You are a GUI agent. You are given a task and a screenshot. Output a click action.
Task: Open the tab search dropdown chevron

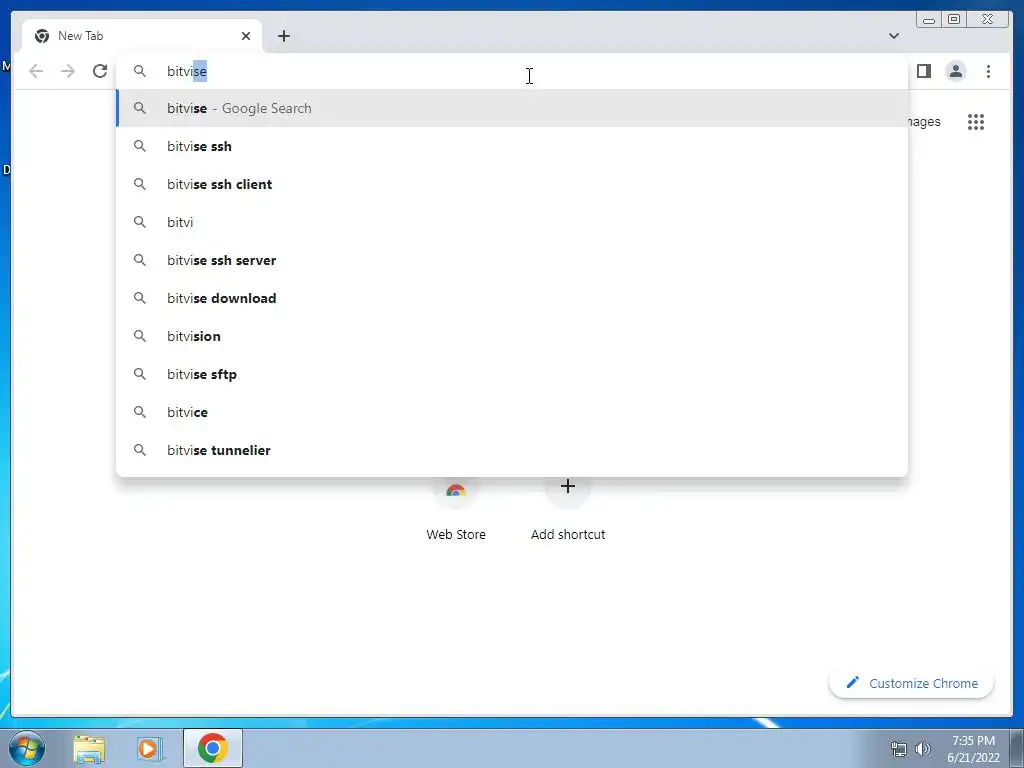(893, 36)
